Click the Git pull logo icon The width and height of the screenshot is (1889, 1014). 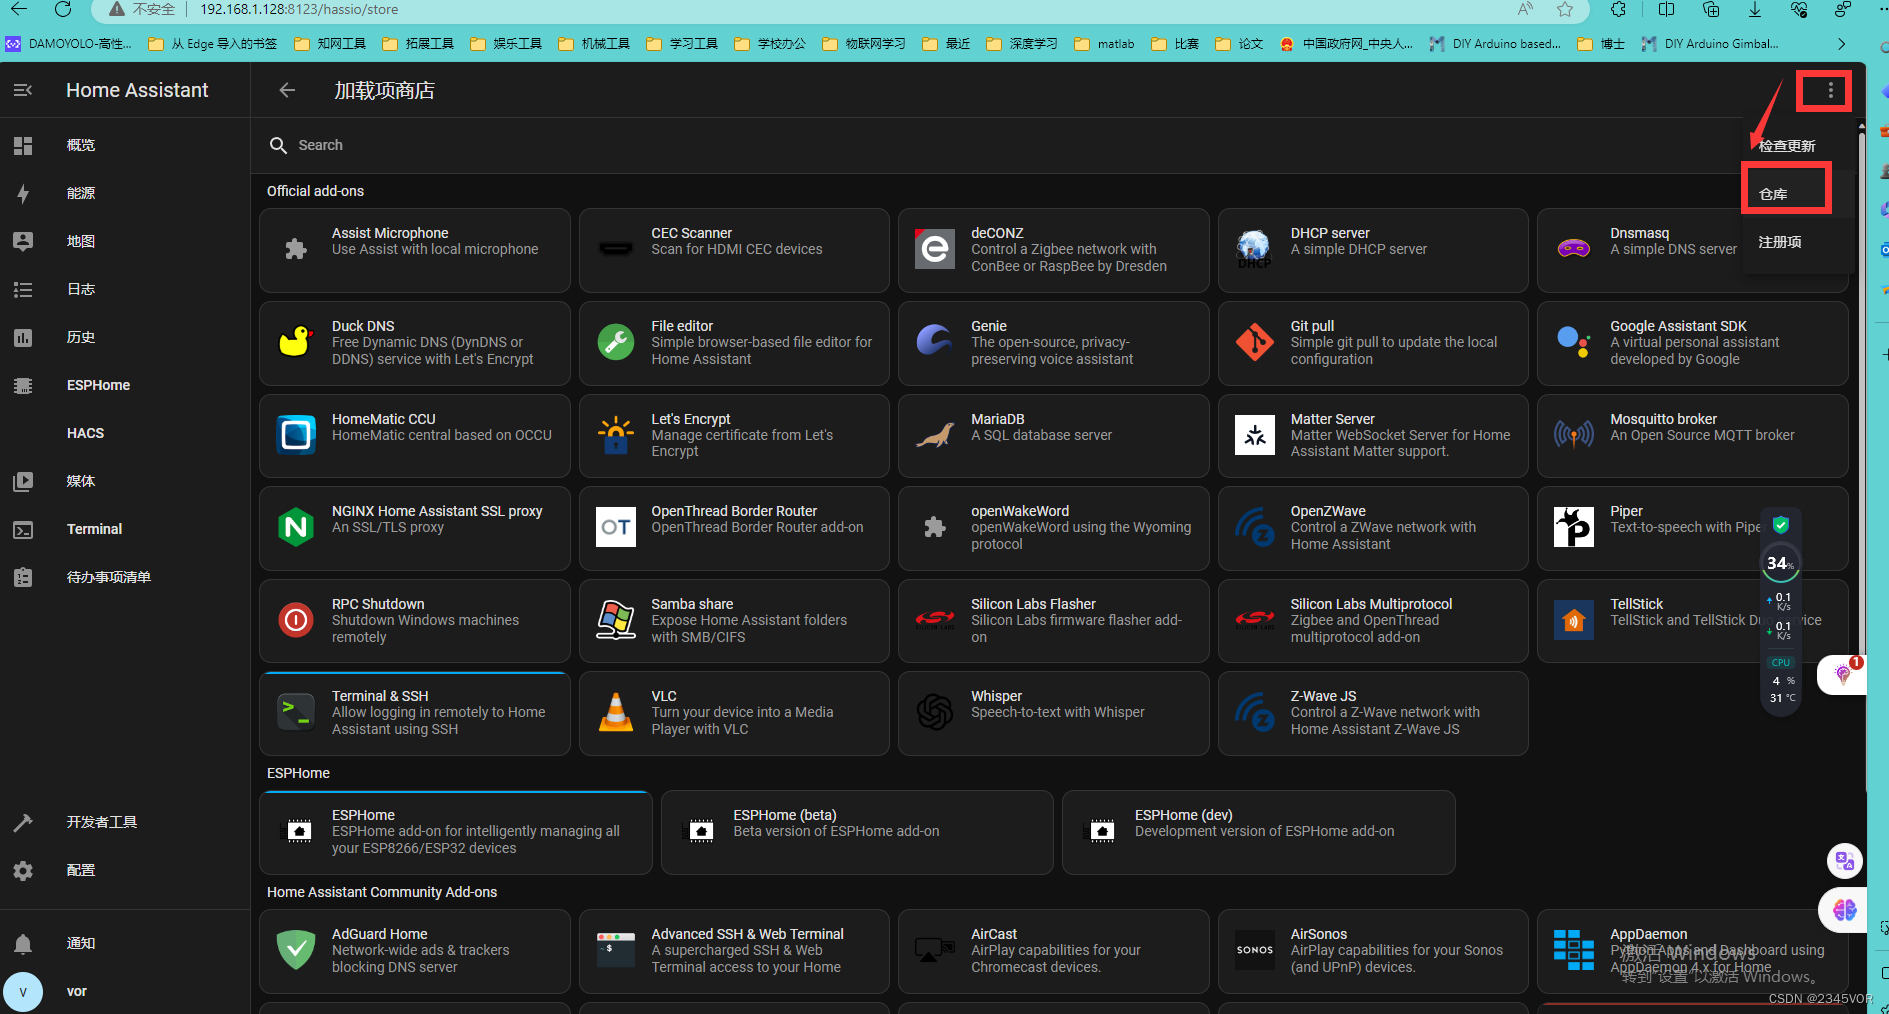[x=1254, y=342]
